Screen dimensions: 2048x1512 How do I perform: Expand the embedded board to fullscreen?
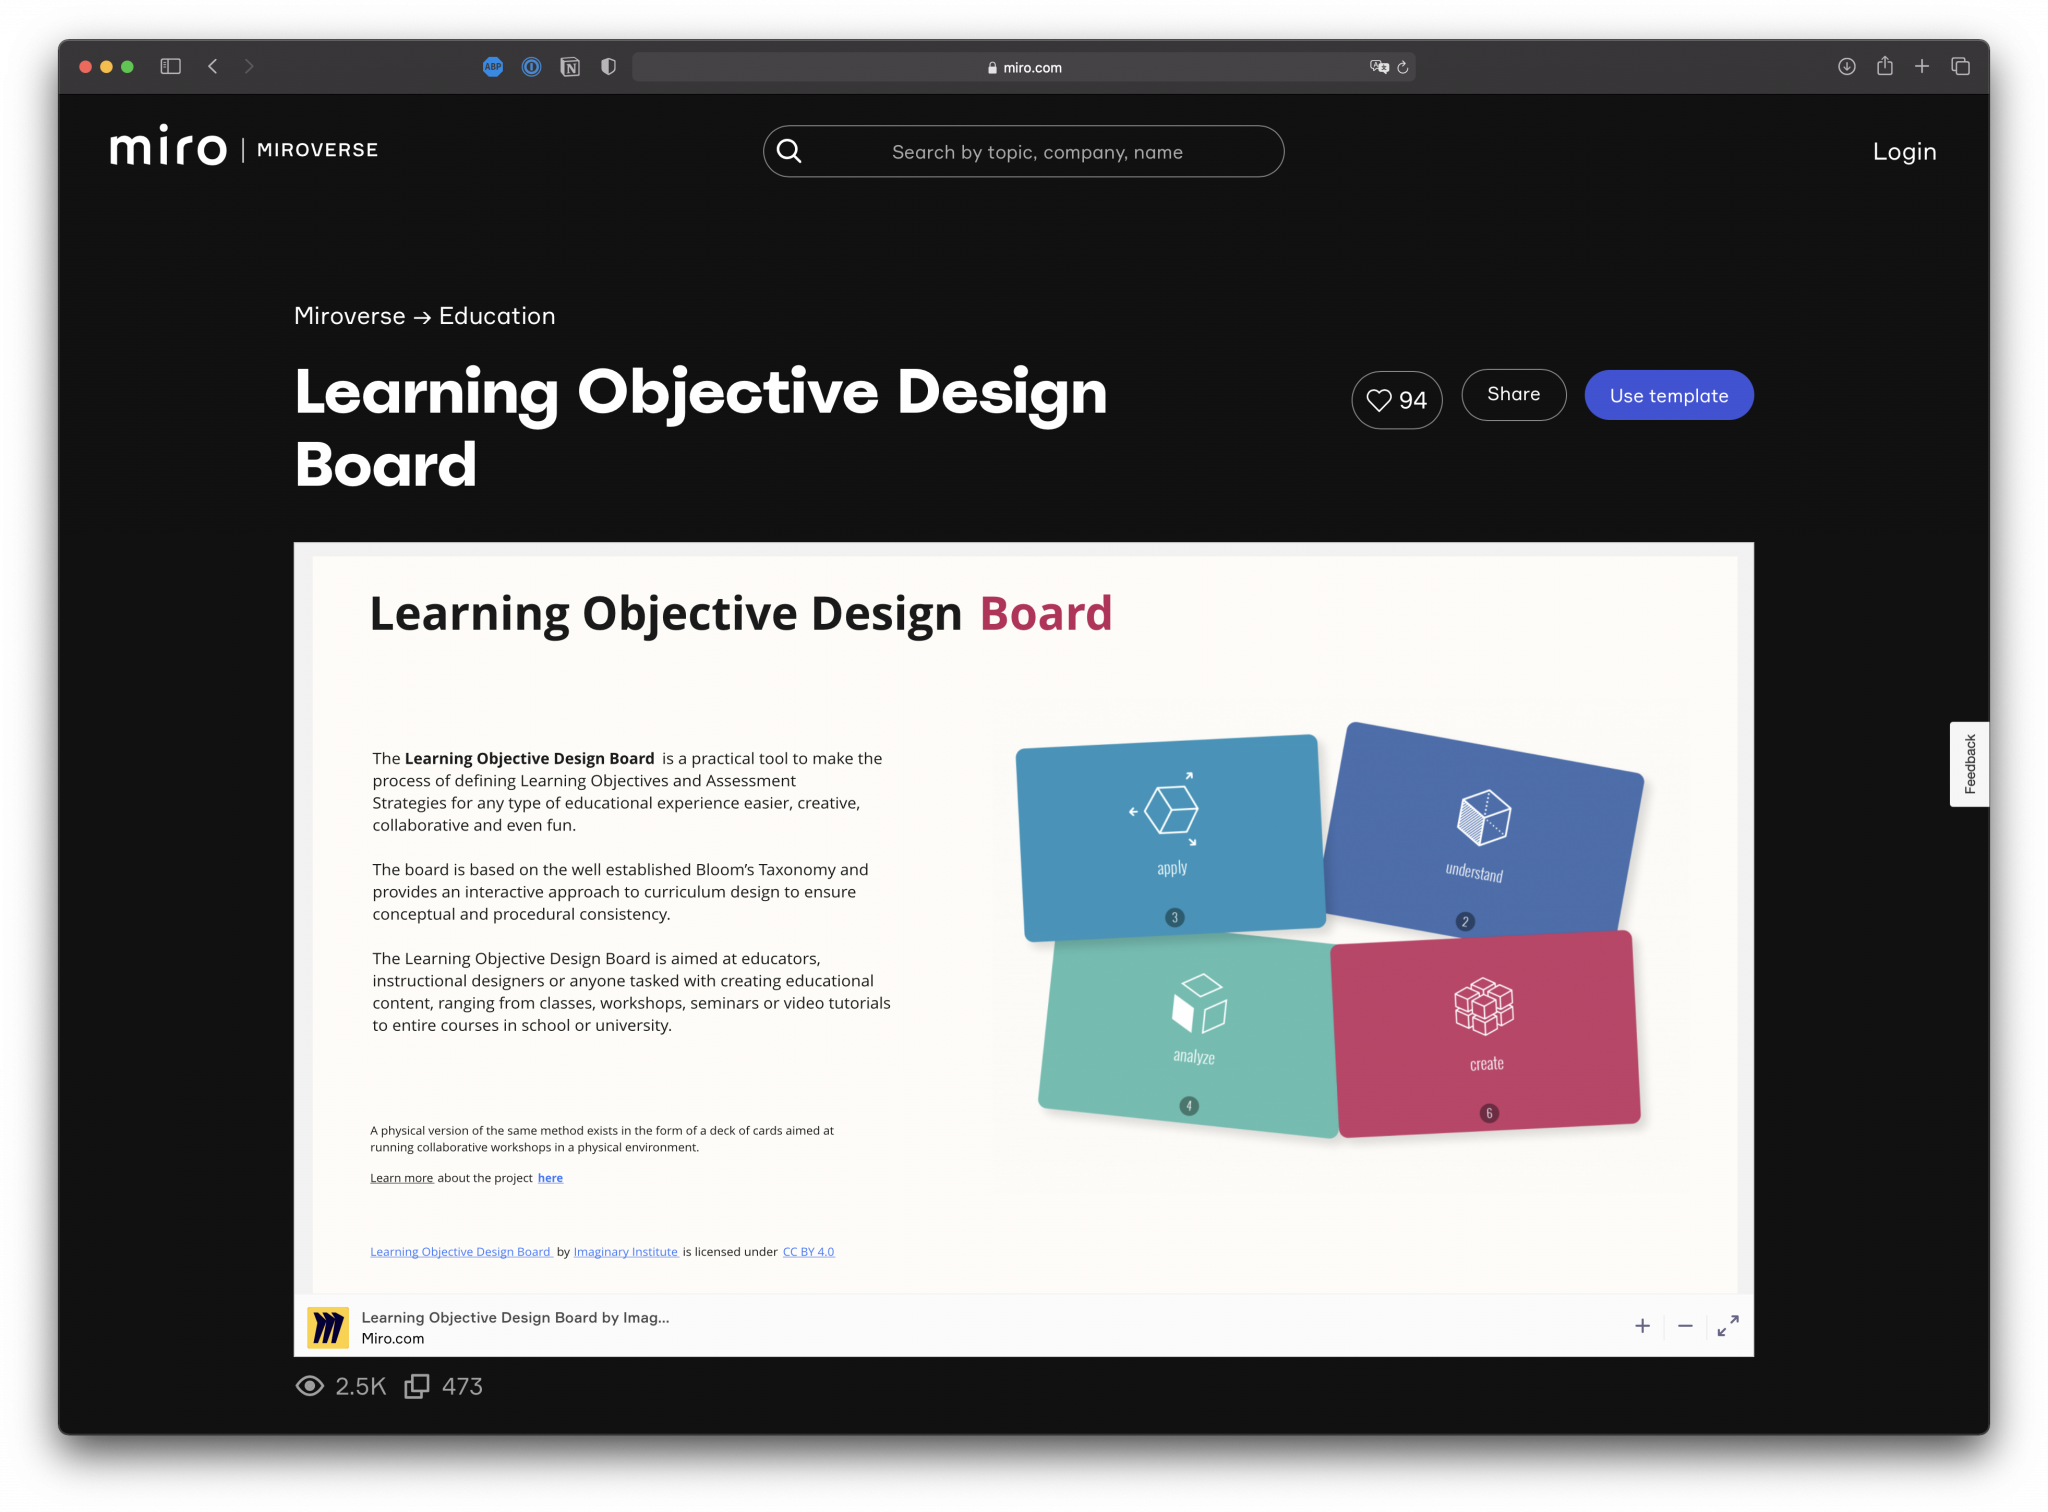click(1727, 1326)
